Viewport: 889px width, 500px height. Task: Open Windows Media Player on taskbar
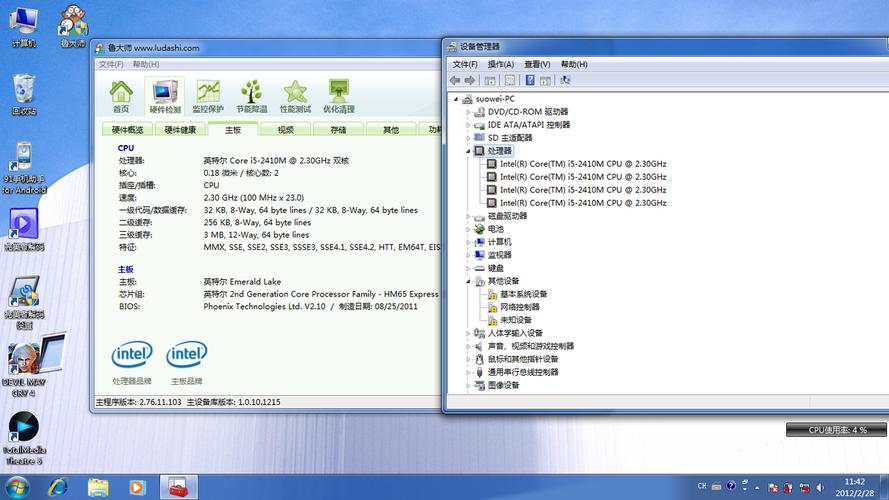coord(137,488)
